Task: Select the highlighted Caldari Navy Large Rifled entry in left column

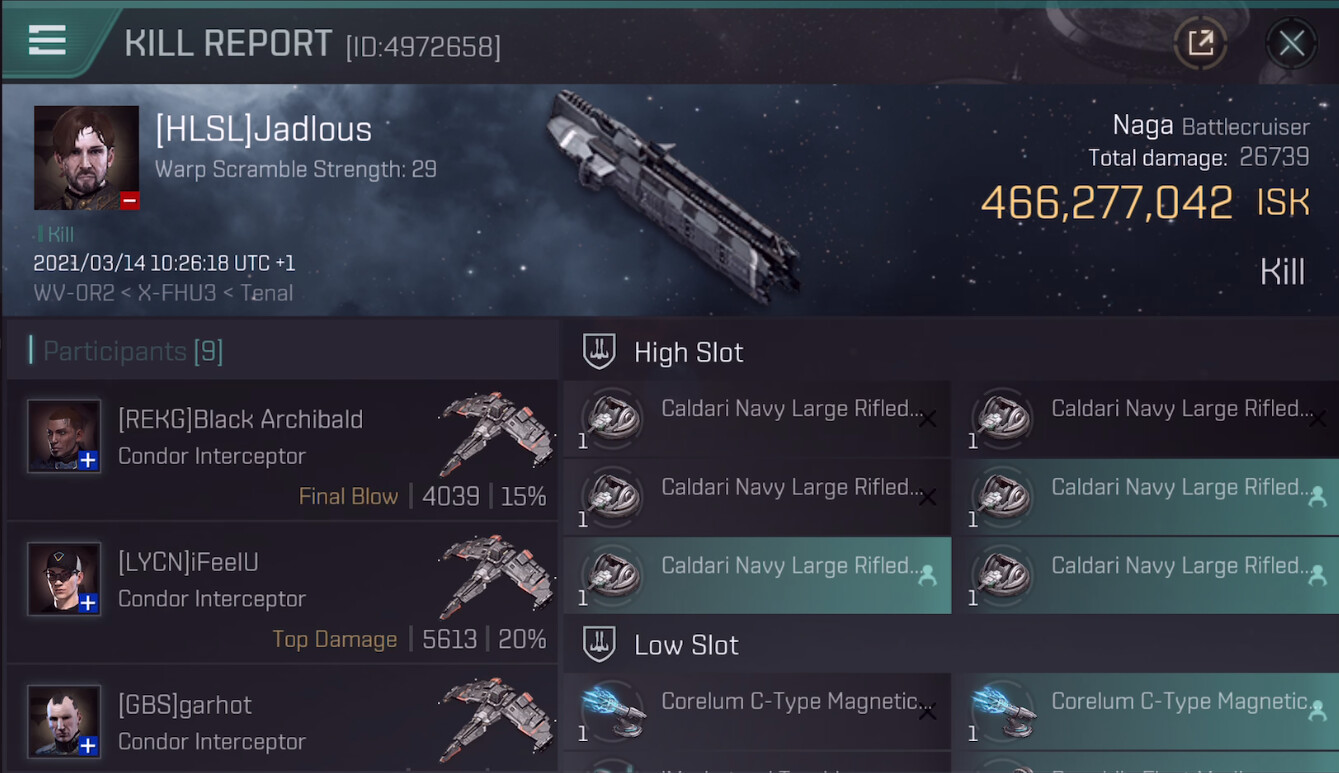Action: (758, 575)
